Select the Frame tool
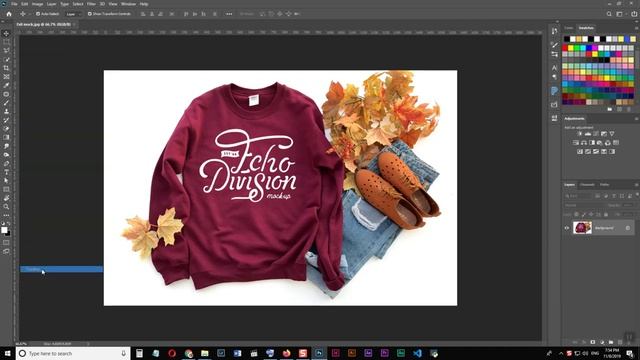 point(6,76)
